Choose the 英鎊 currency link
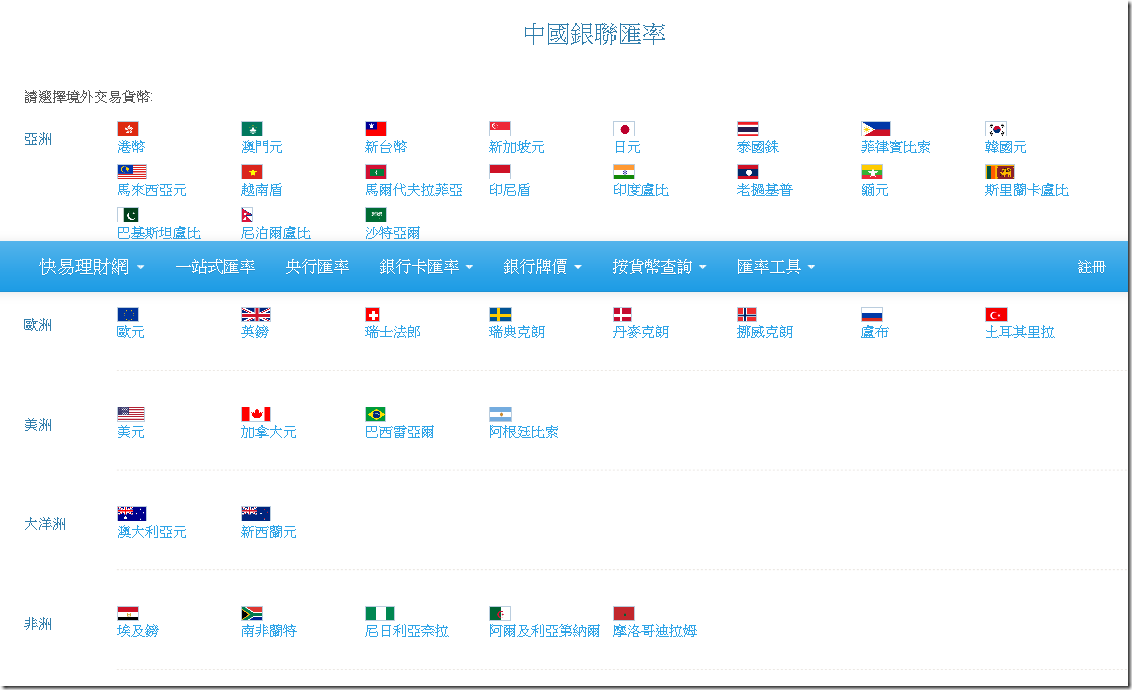 point(255,332)
